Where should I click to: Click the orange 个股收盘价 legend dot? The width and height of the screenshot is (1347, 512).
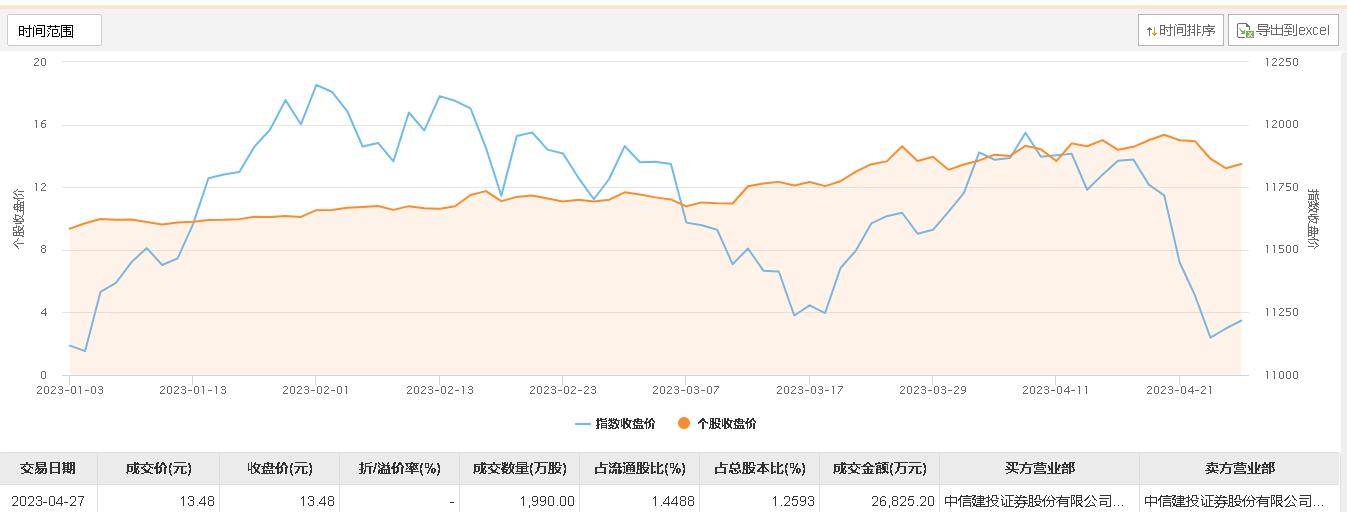coord(684,424)
